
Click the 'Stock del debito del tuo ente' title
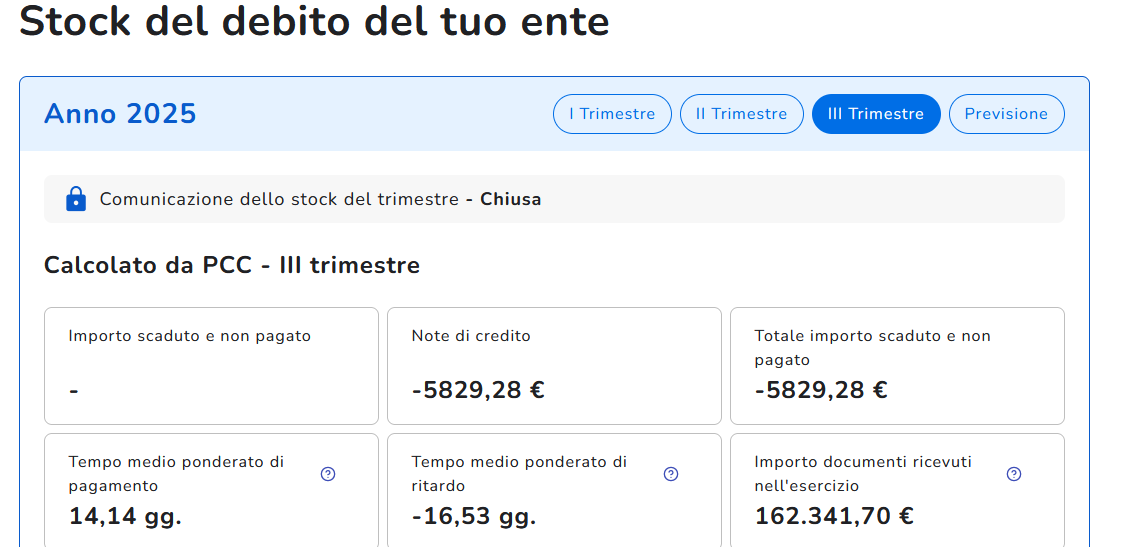tap(314, 22)
